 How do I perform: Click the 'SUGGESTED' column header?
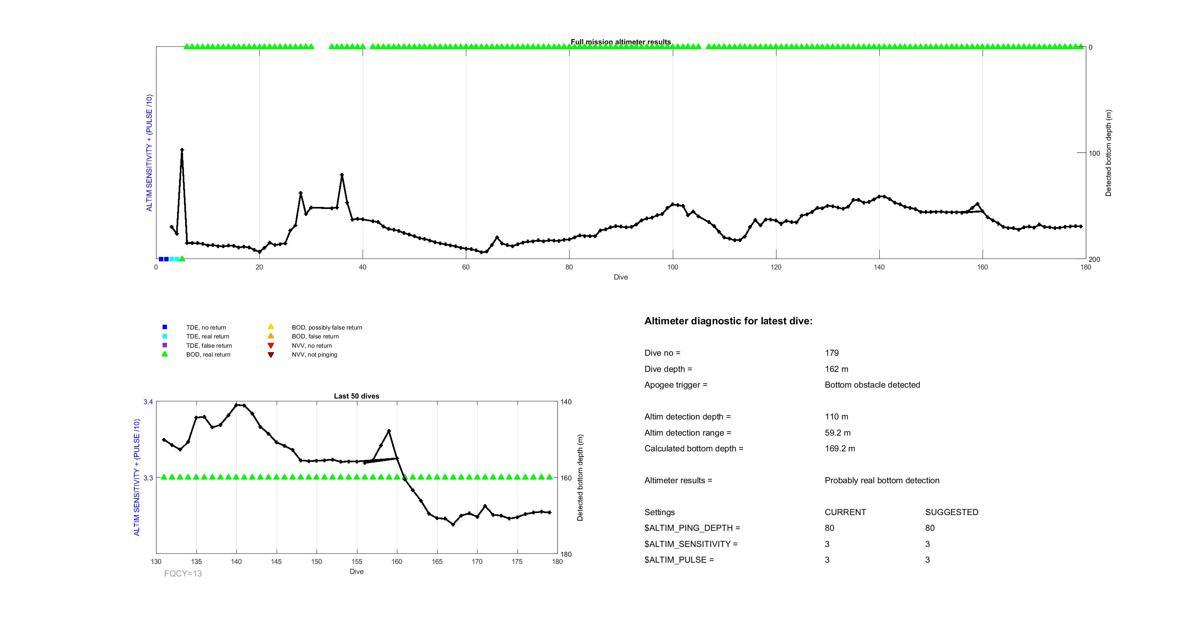tap(952, 512)
